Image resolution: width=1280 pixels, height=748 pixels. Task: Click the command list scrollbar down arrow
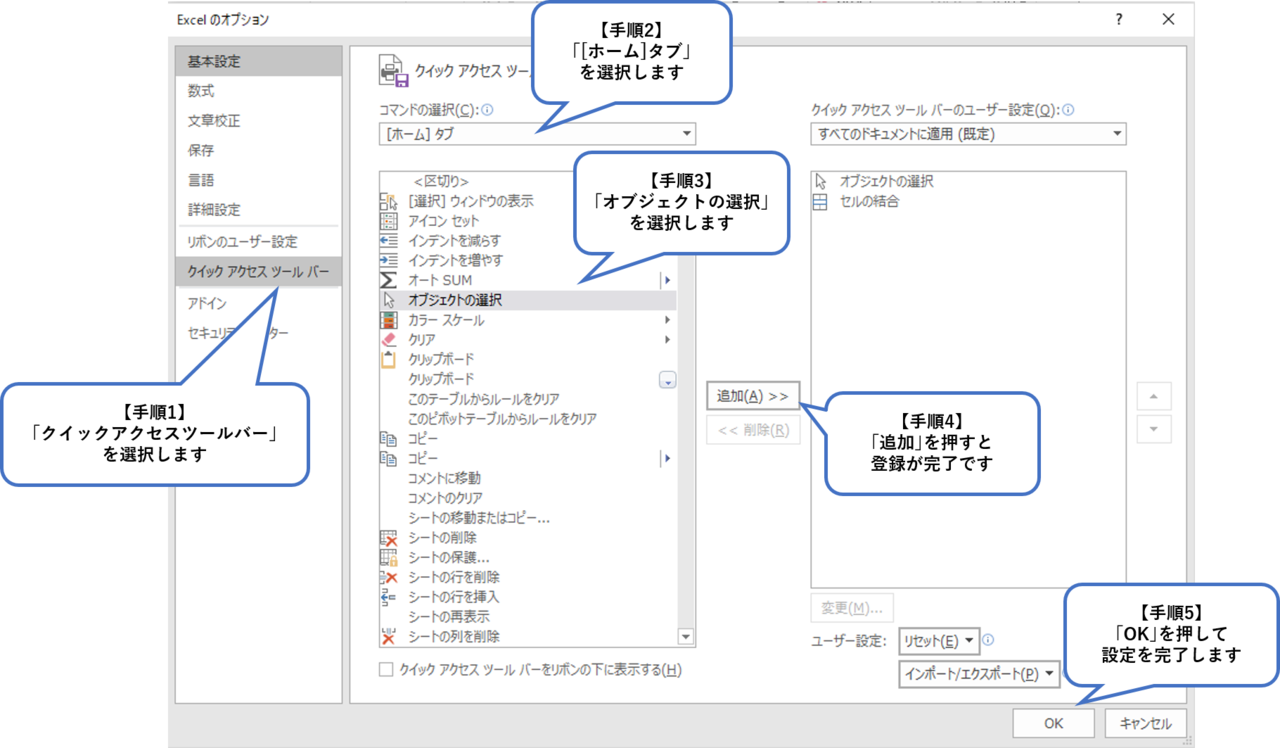point(686,636)
